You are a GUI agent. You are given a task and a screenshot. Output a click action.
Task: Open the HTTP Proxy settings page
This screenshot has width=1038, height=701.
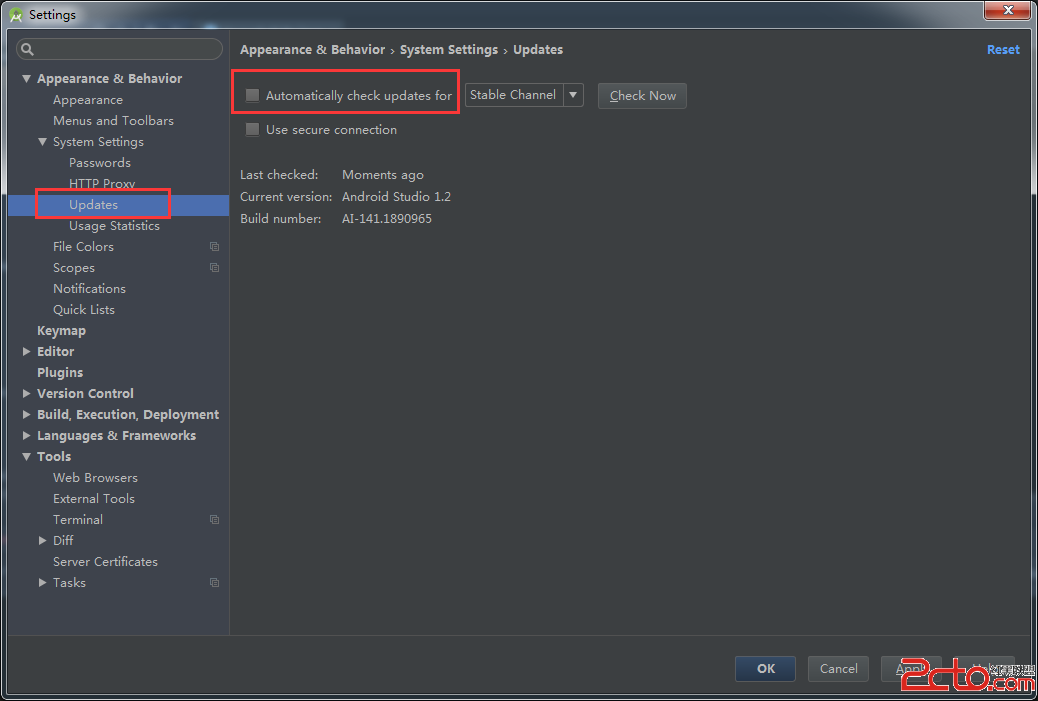coord(102,183)
